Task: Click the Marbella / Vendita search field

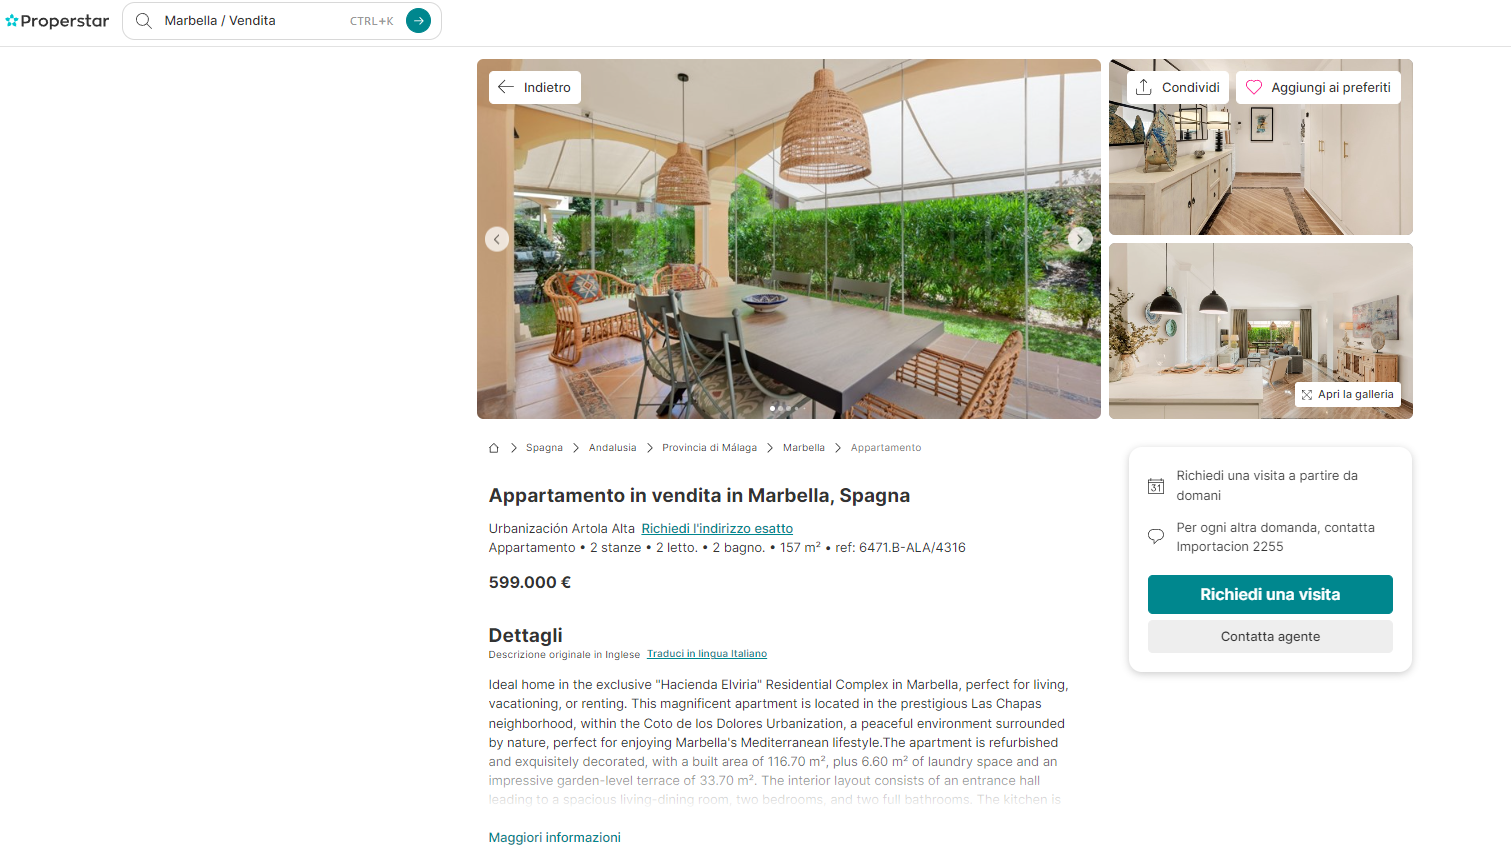Action: (255, 21)
